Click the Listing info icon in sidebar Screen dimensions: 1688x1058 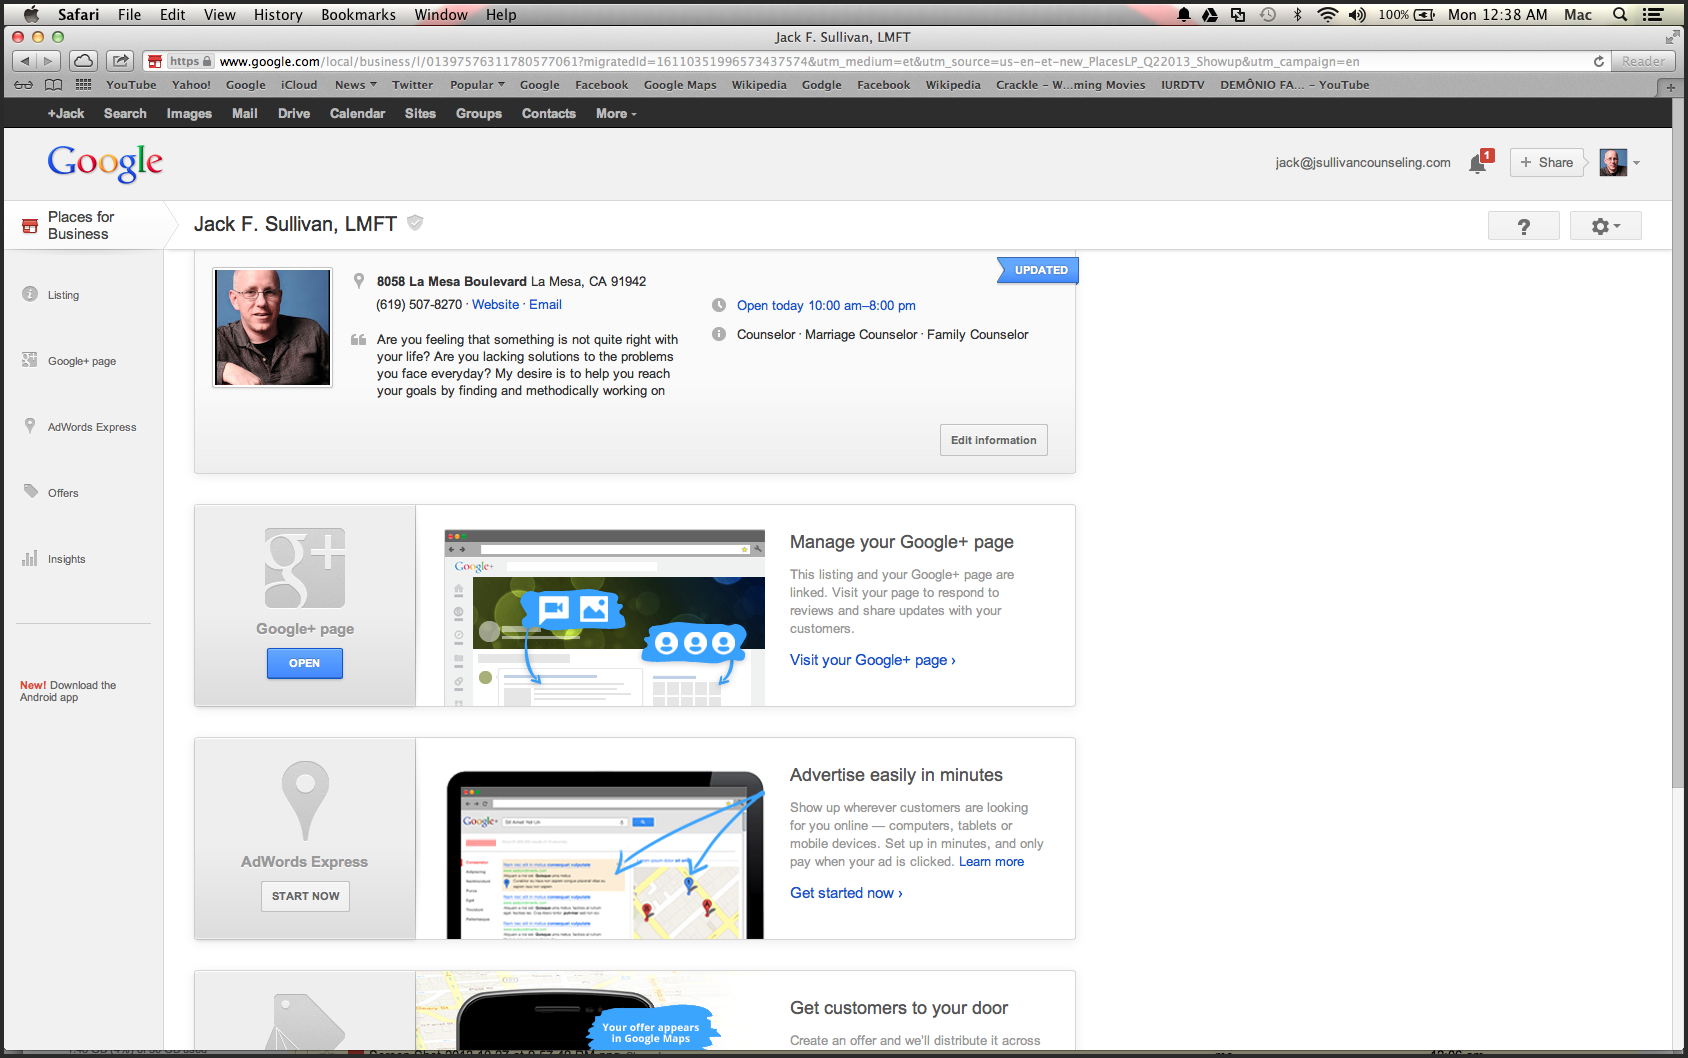(30, 294)
